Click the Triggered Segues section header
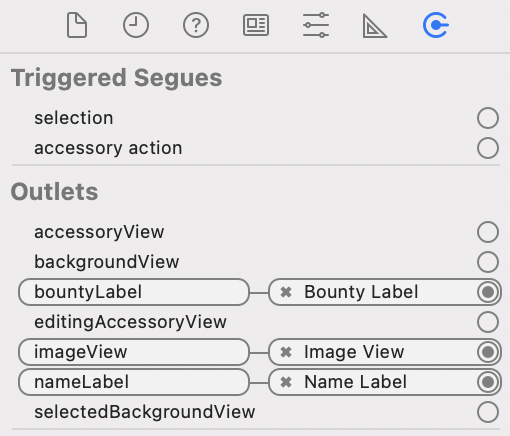The image size is (510, 436). pos(116,78)
